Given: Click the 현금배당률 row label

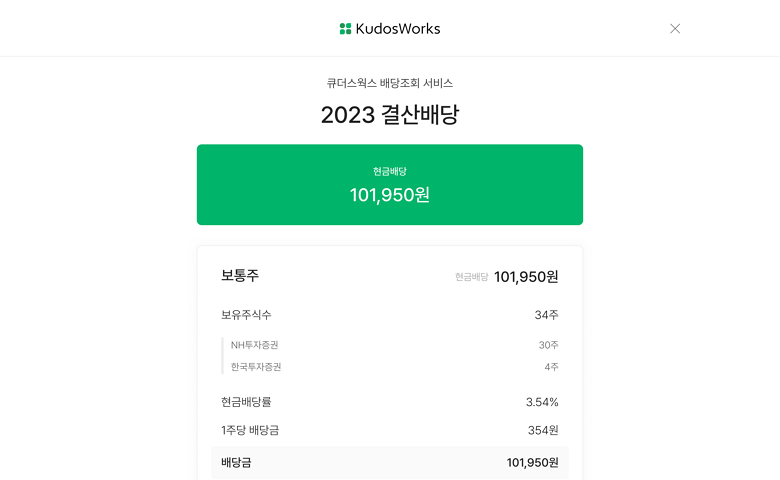Looking at the screenshot, I should [246, 402].
